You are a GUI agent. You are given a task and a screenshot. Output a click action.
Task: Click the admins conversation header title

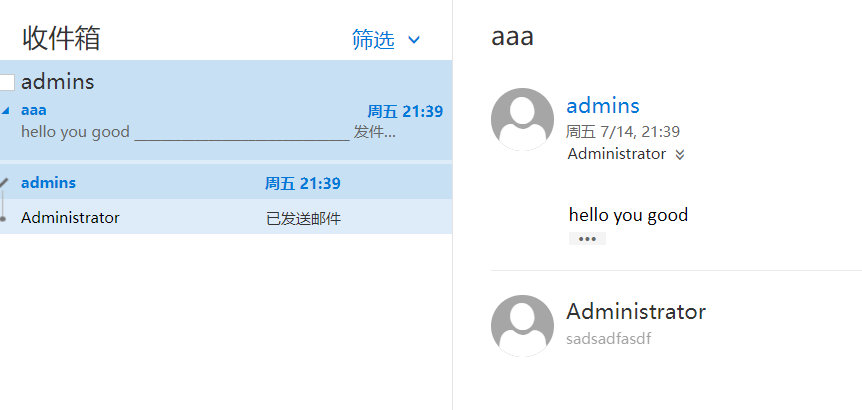coord(58,82)
